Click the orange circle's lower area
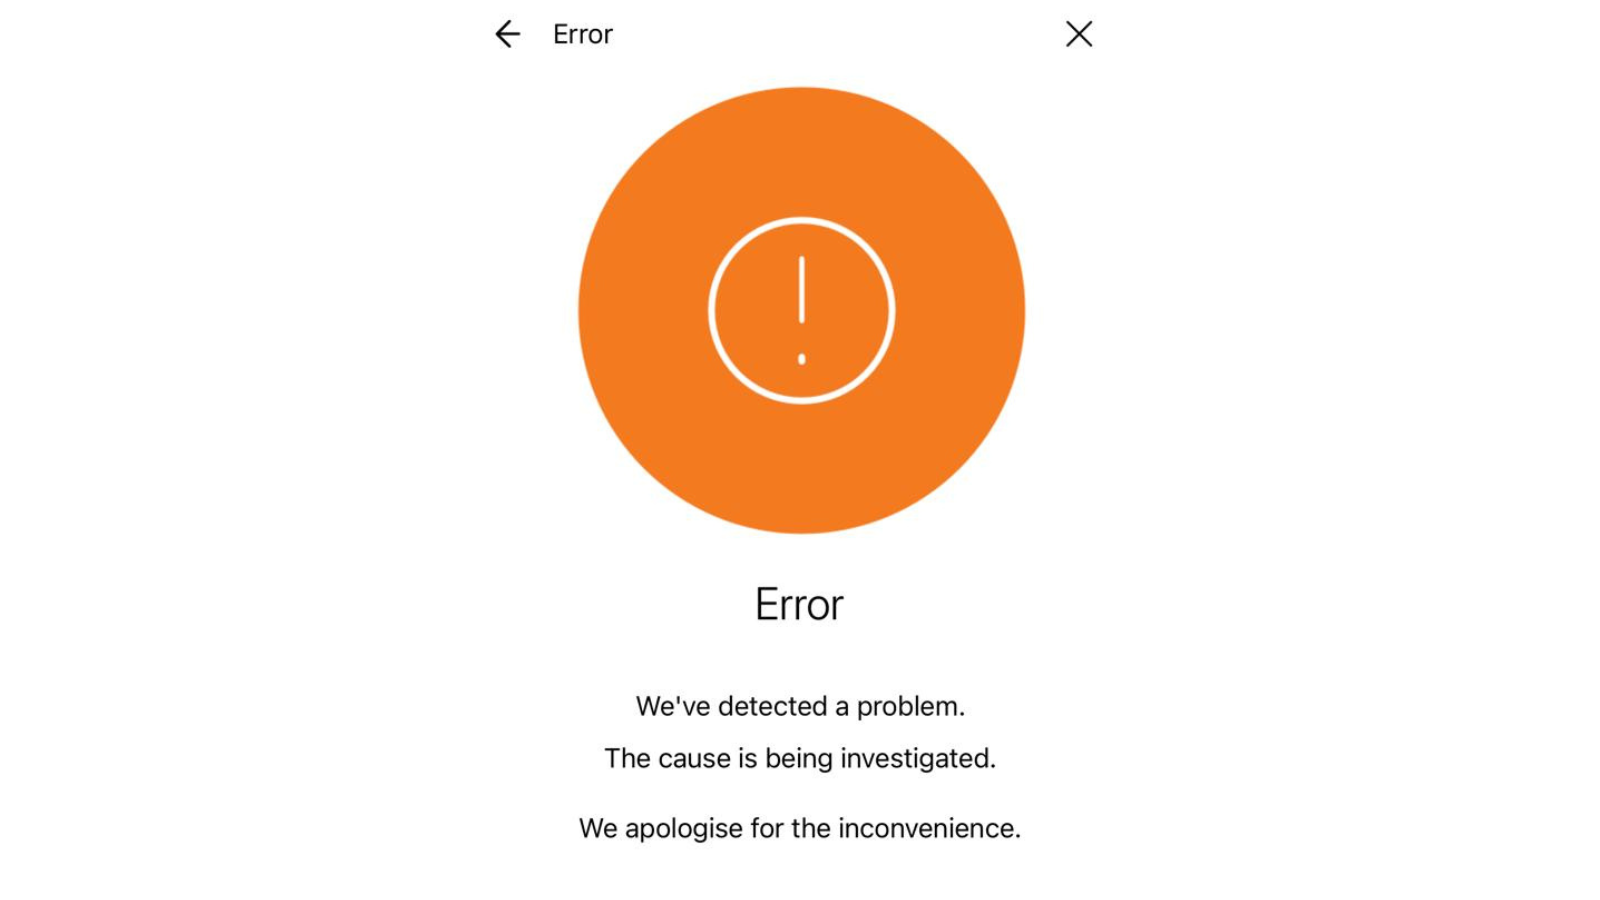The width and height of the screenshot is (1600, 900). (x=801, y=470)
